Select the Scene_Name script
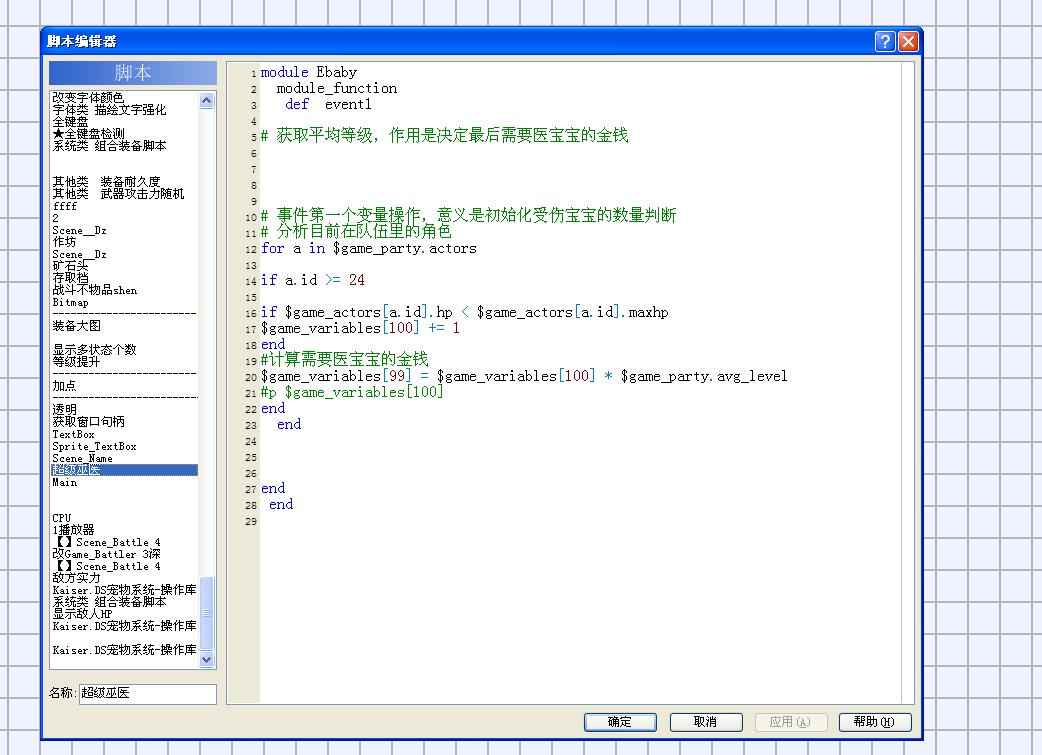 [x=82, y=459]
